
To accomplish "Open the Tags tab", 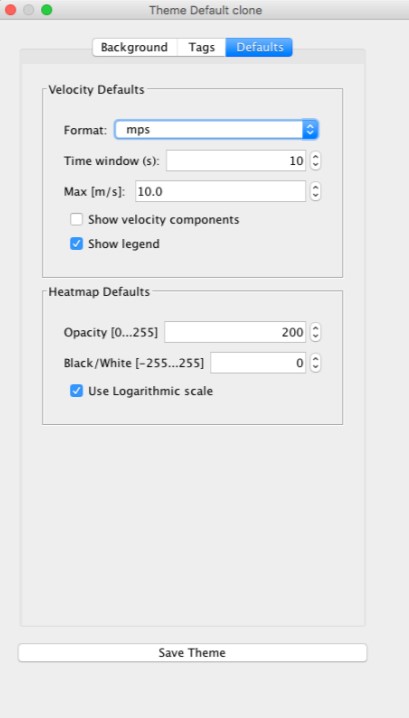I will coord(202,47).
